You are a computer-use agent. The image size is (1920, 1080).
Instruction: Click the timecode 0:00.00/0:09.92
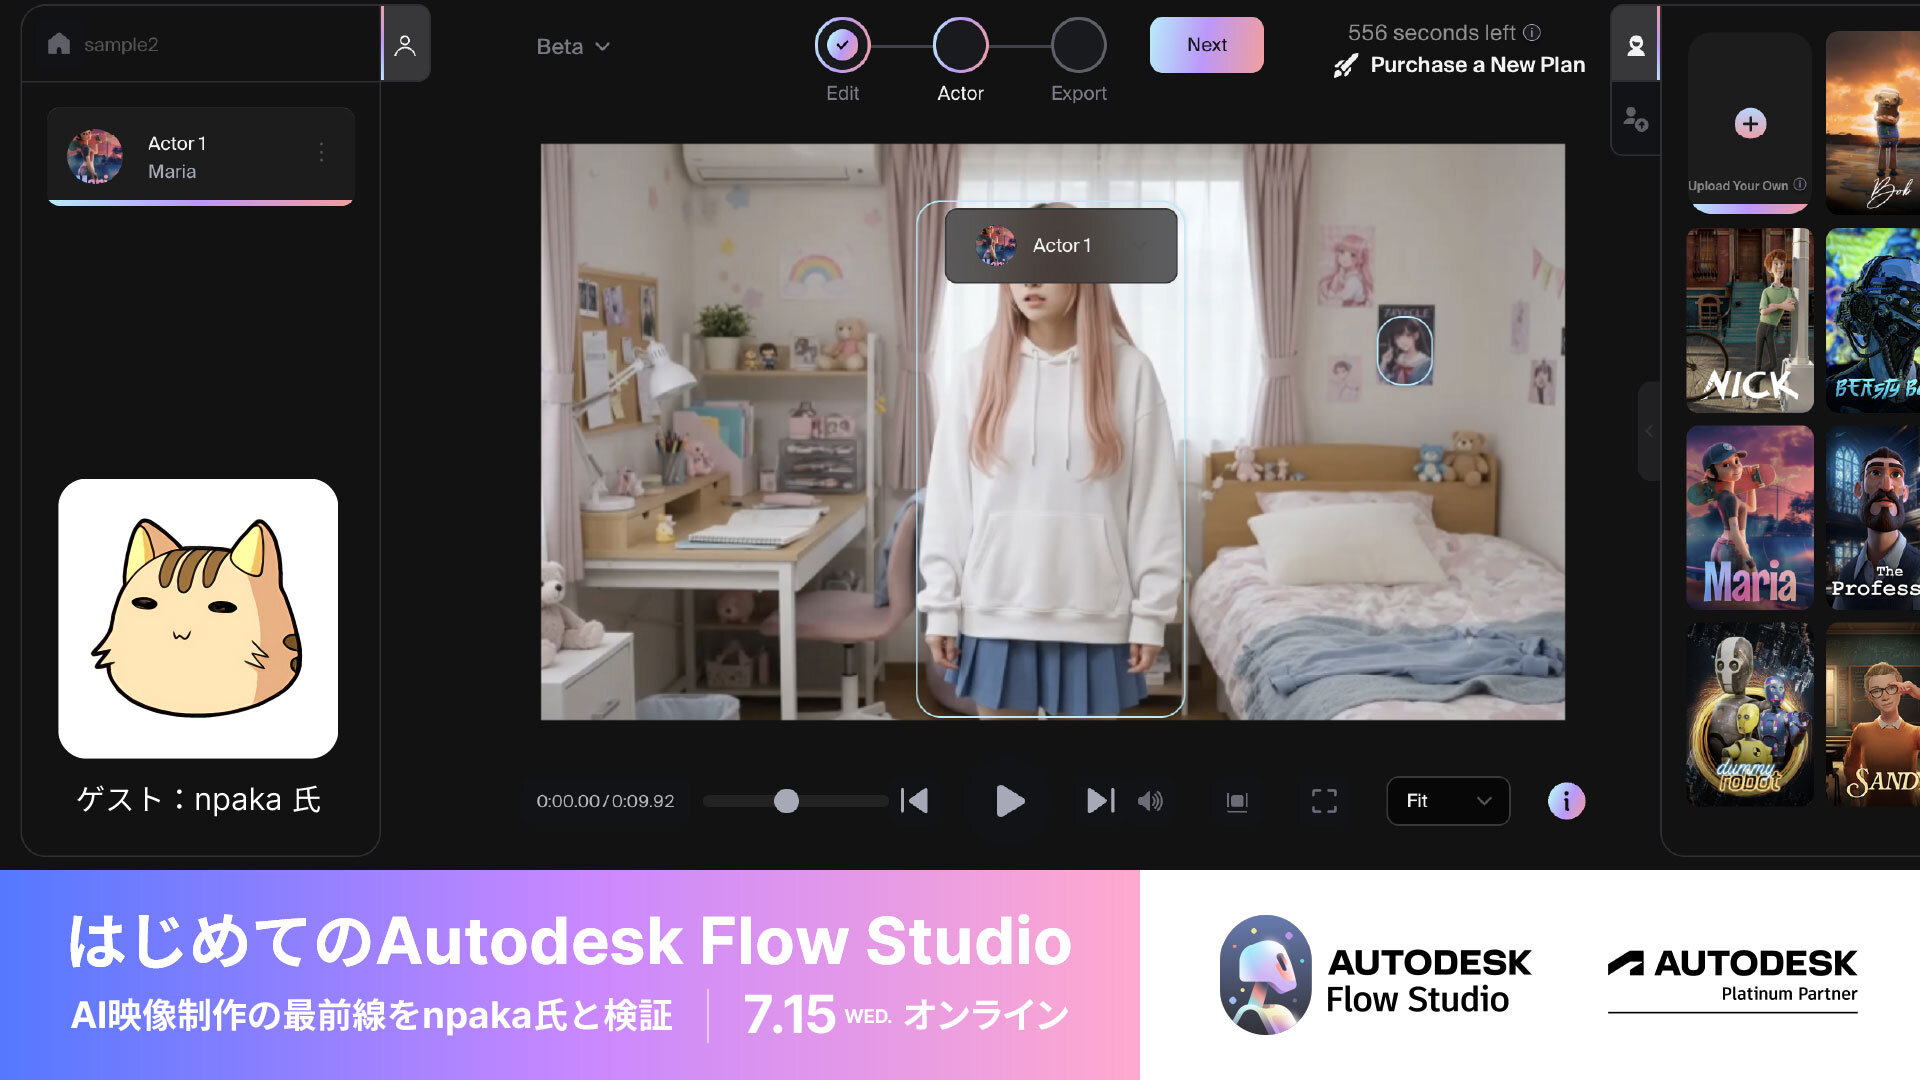(605, 801)
